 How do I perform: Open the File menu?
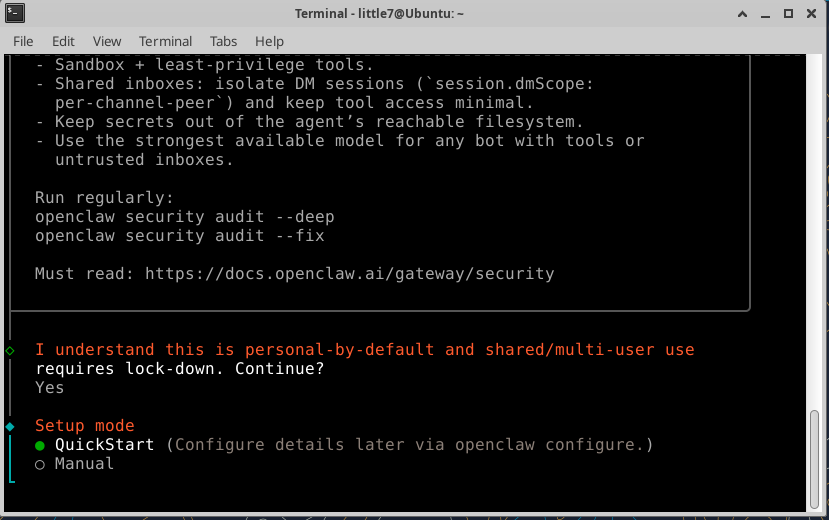point(23,41)
